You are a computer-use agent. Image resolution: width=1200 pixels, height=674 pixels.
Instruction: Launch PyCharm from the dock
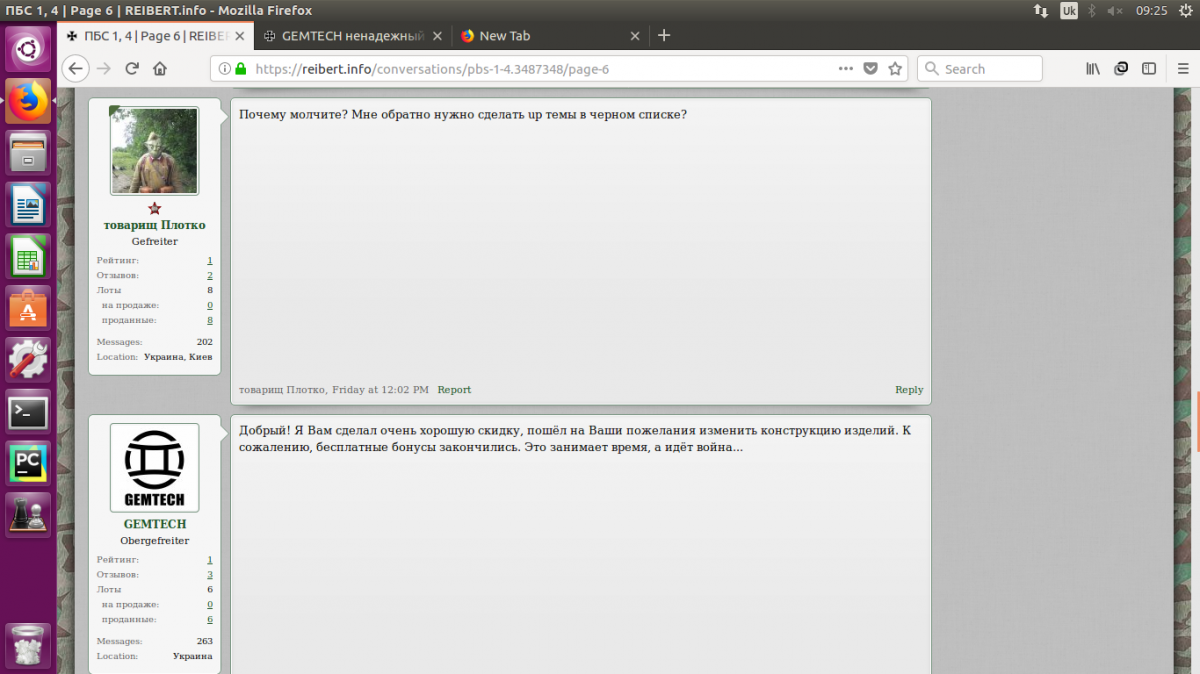point(28,464)
